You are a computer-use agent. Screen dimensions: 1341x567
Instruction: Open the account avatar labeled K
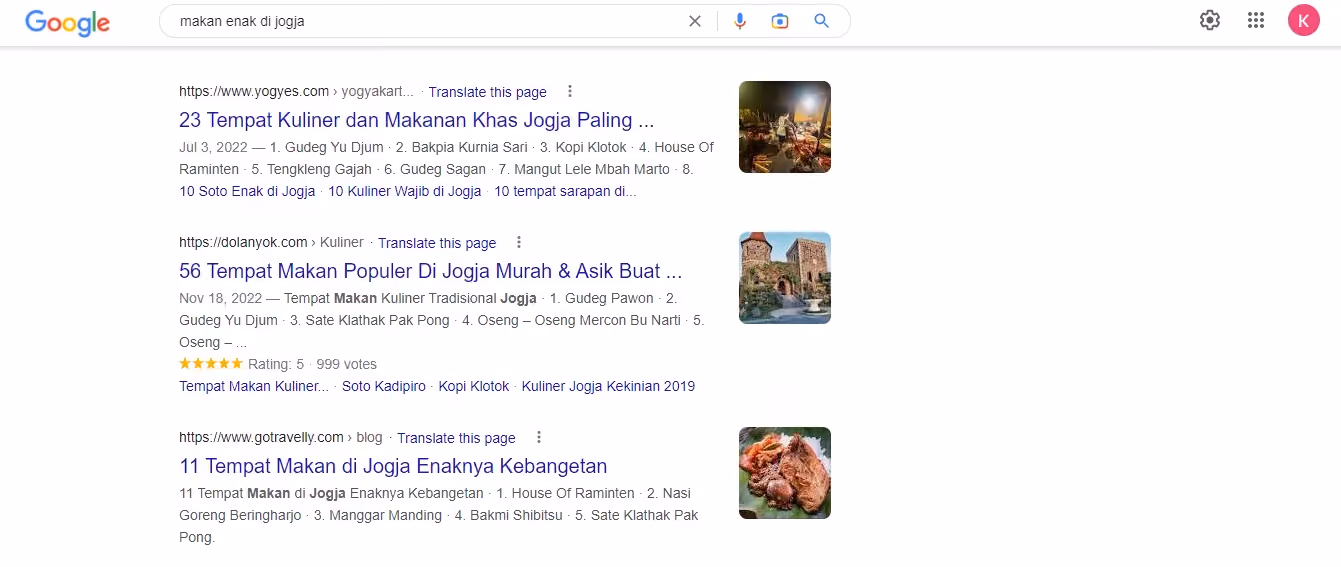(1304, 20)
